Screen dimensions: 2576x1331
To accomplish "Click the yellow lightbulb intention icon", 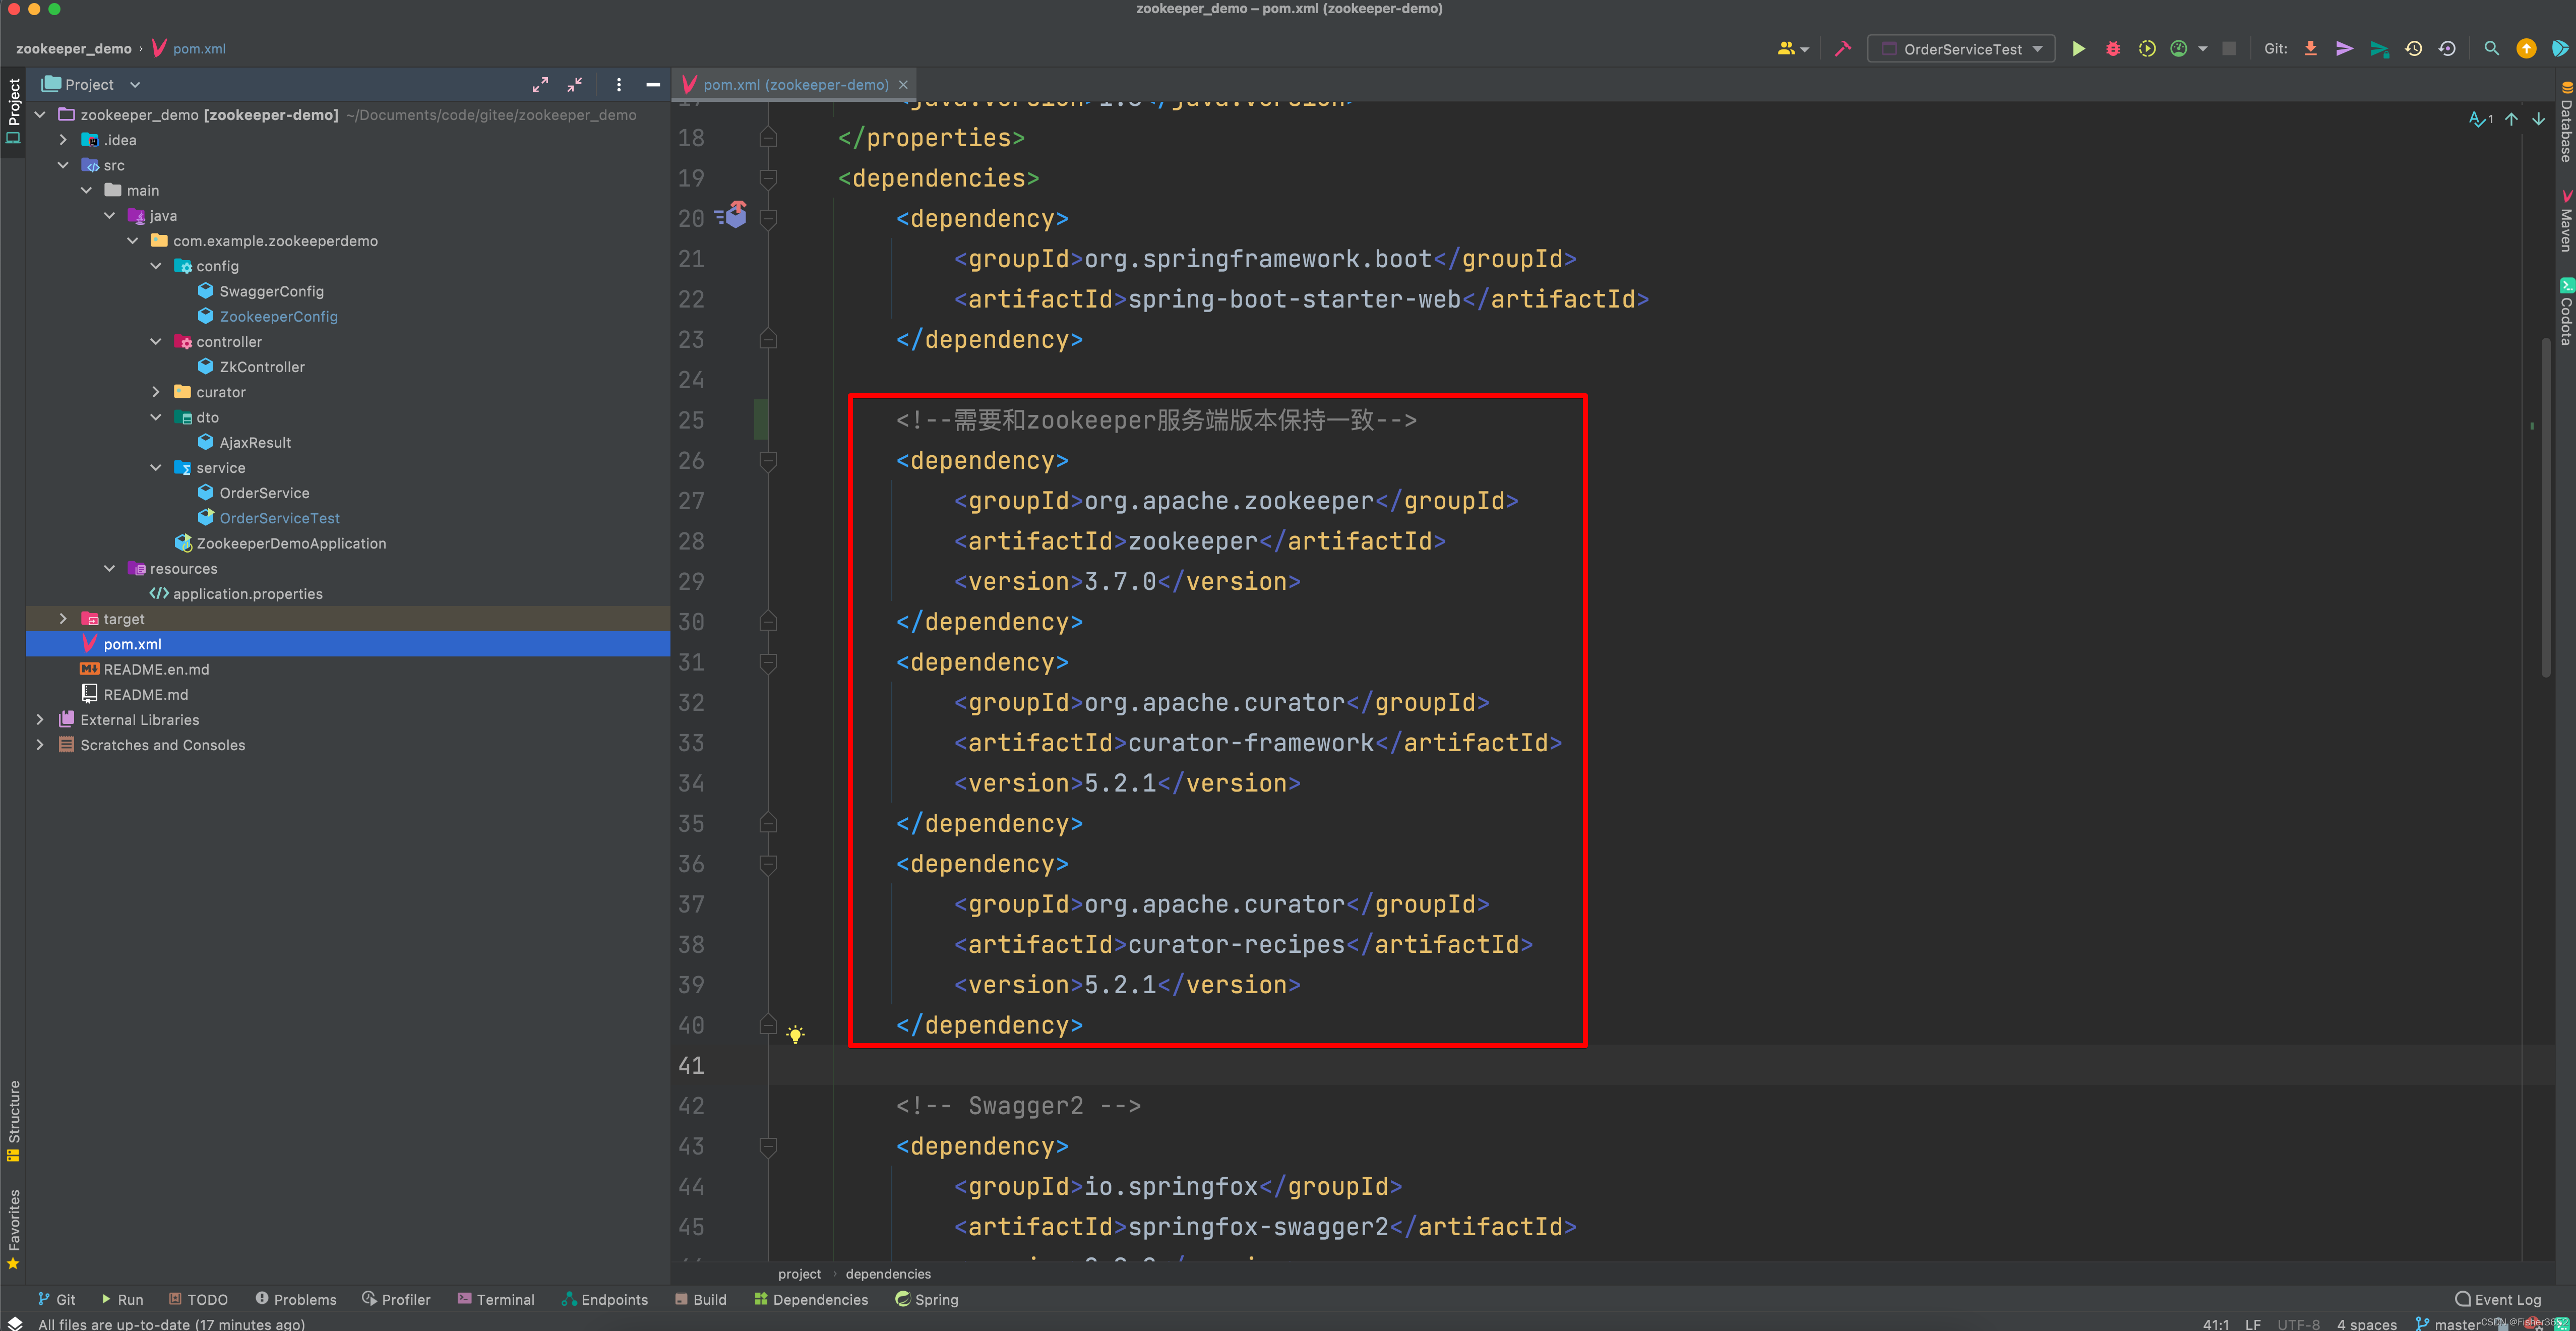I will (795, 1034).
